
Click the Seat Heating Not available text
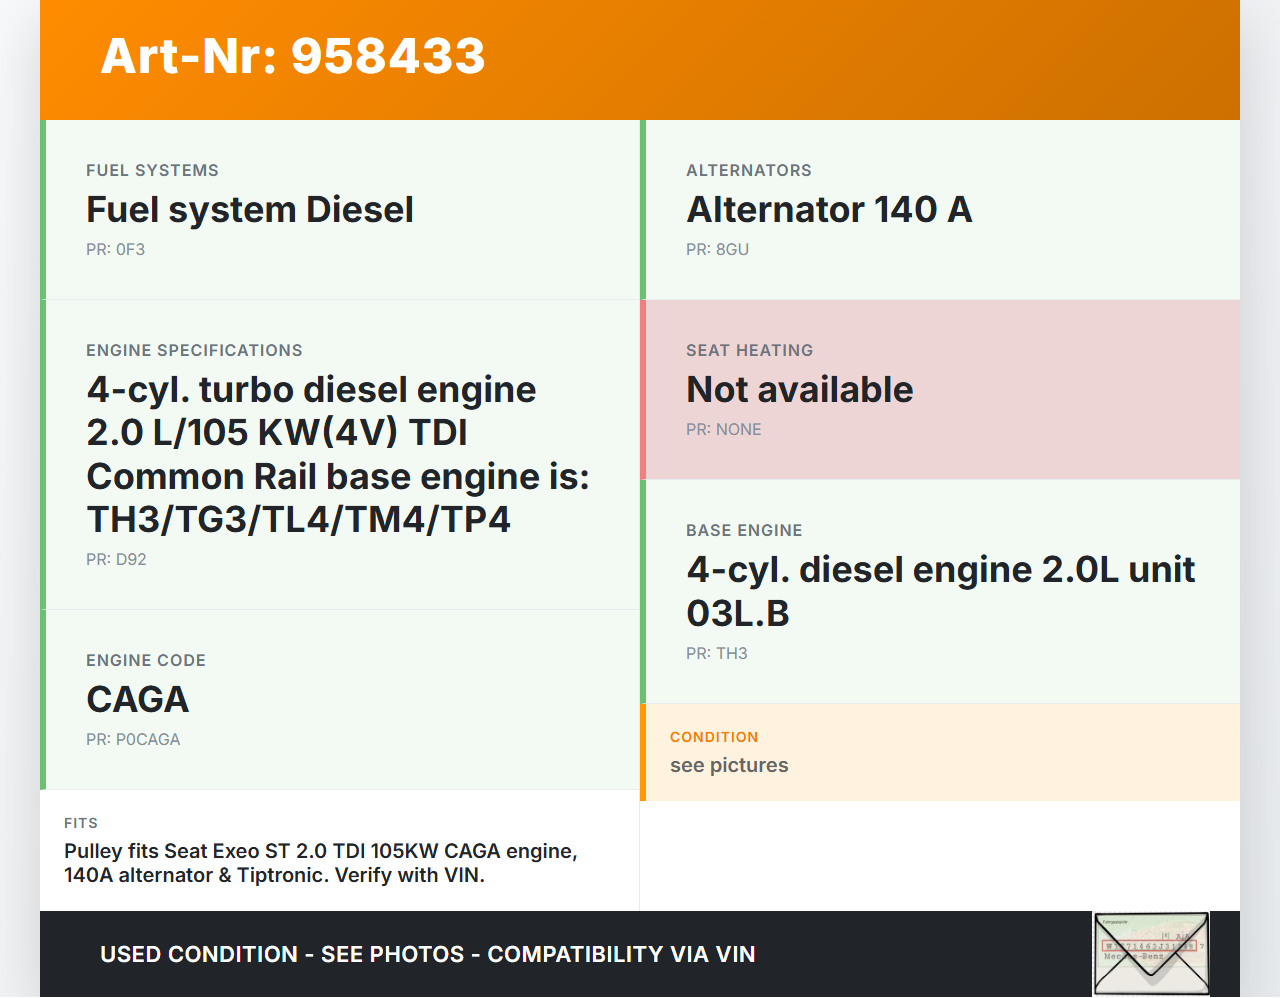799,390
